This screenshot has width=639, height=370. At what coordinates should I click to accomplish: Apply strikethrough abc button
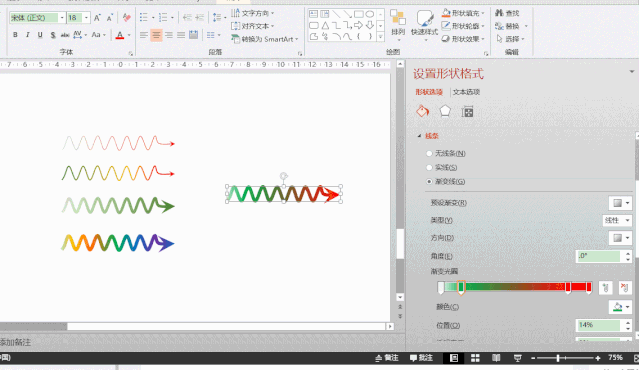point(65,35)
